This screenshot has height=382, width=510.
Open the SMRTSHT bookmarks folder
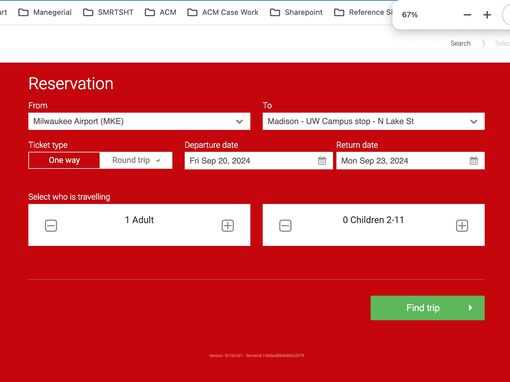(x=108, y=12)
